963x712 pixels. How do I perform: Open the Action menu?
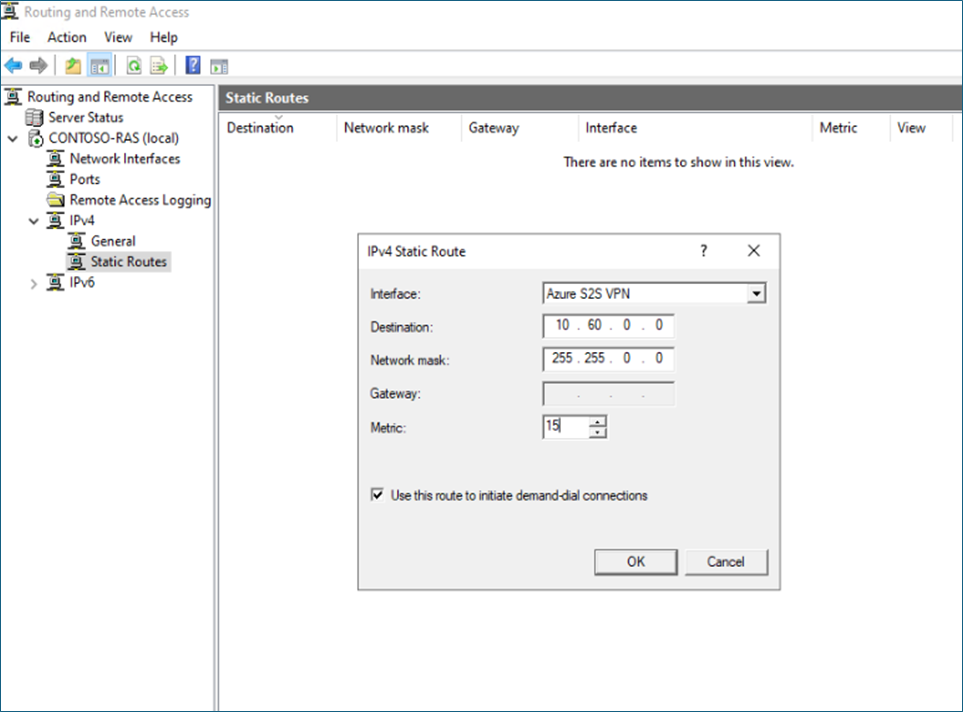[x=67, y=37]
